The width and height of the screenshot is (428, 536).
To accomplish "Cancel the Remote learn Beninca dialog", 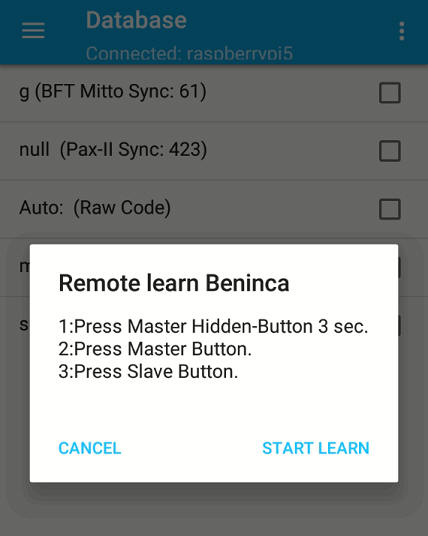I will pos(90,448).
